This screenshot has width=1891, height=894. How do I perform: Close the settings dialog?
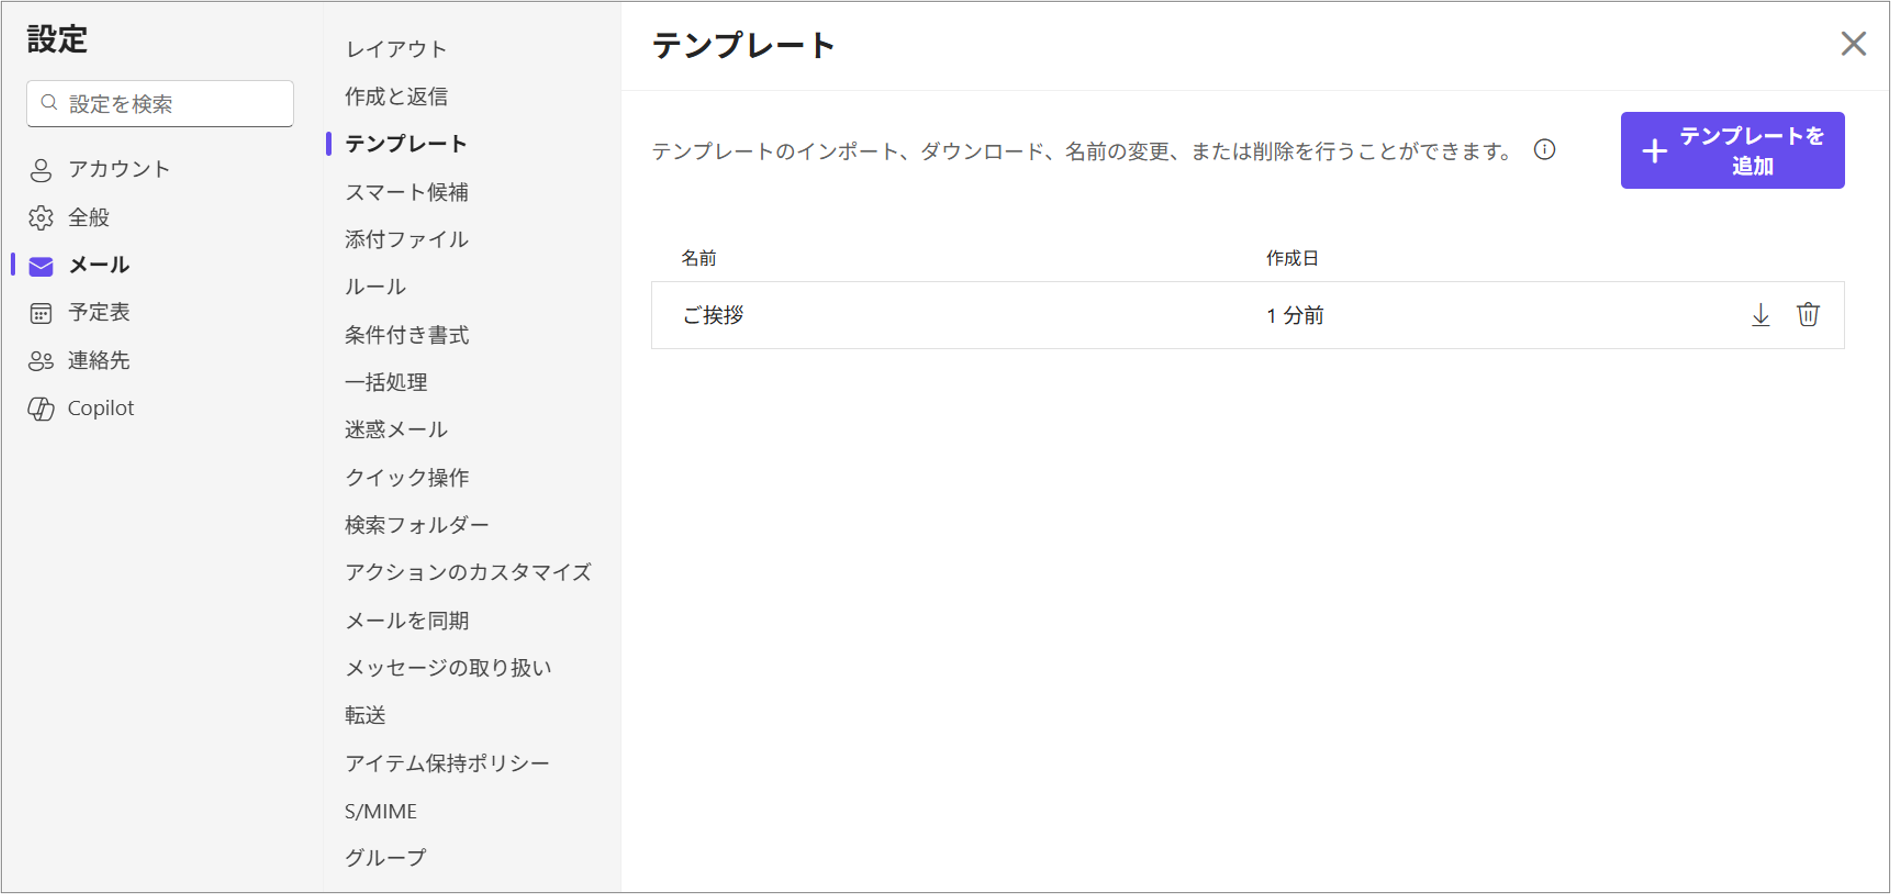pyautogui.click(x=1853, y=44)
